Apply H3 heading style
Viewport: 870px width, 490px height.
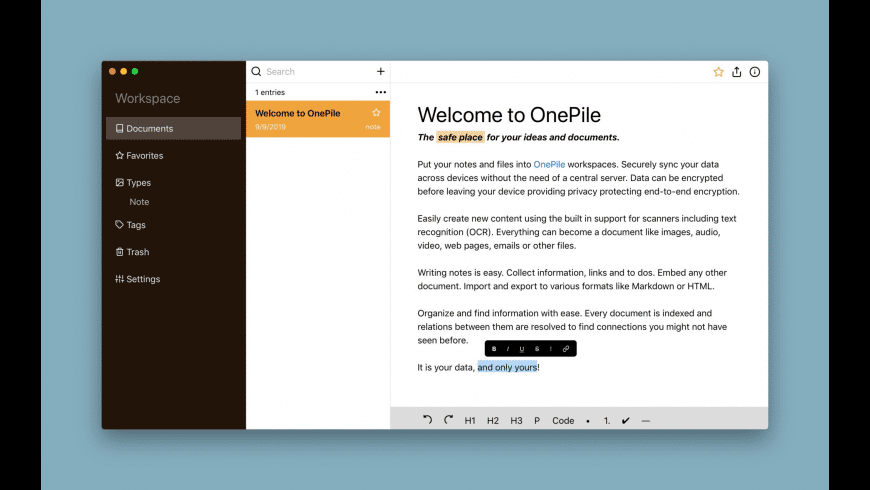(x=516, y=421)
